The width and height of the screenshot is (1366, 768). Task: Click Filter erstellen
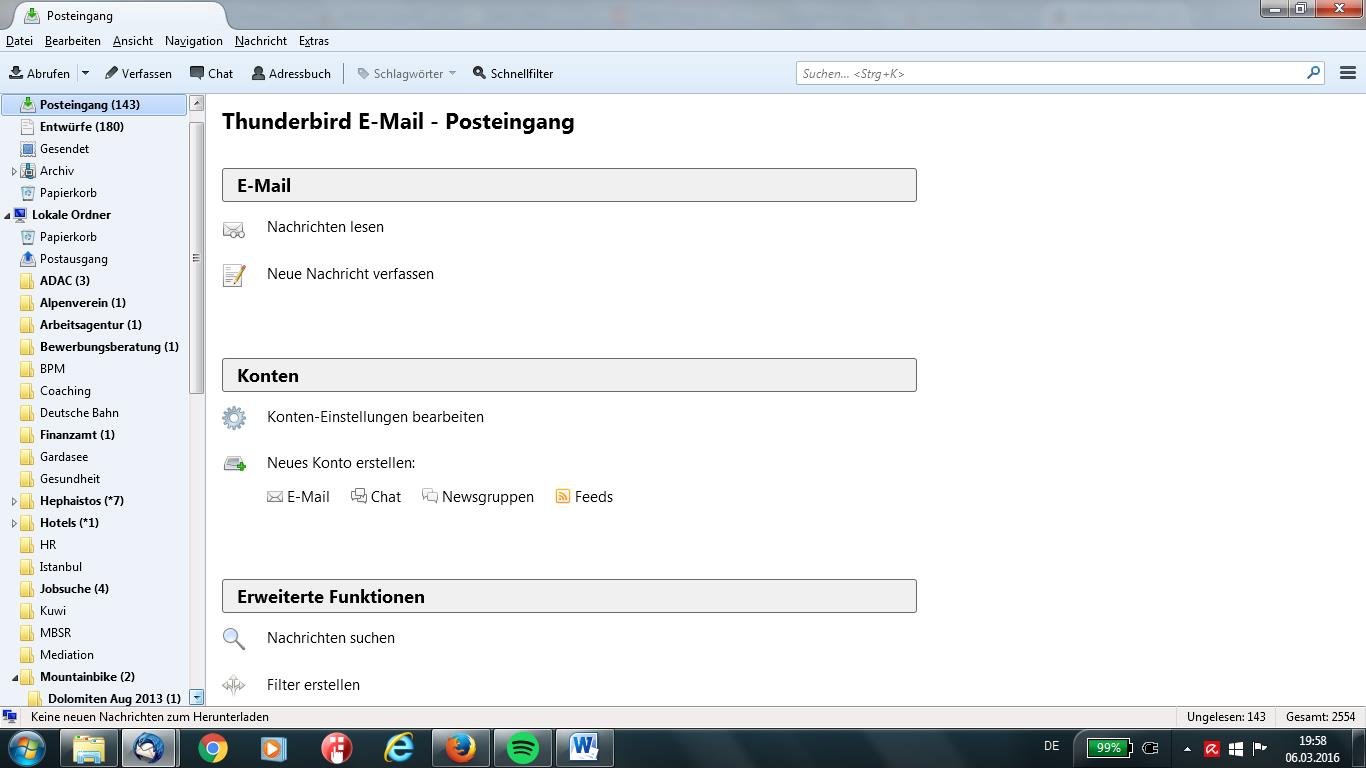[313, 685]
